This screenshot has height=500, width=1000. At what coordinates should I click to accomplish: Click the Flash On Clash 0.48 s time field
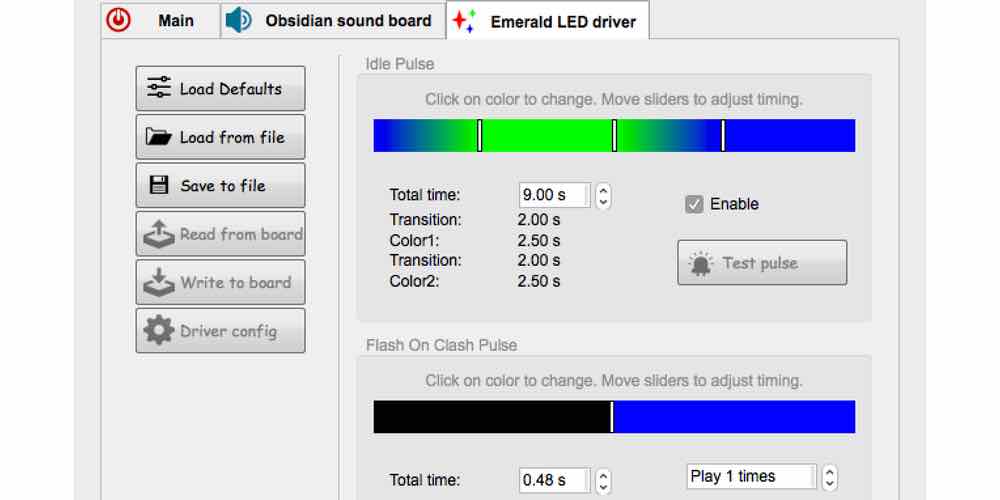pos(554,480)
